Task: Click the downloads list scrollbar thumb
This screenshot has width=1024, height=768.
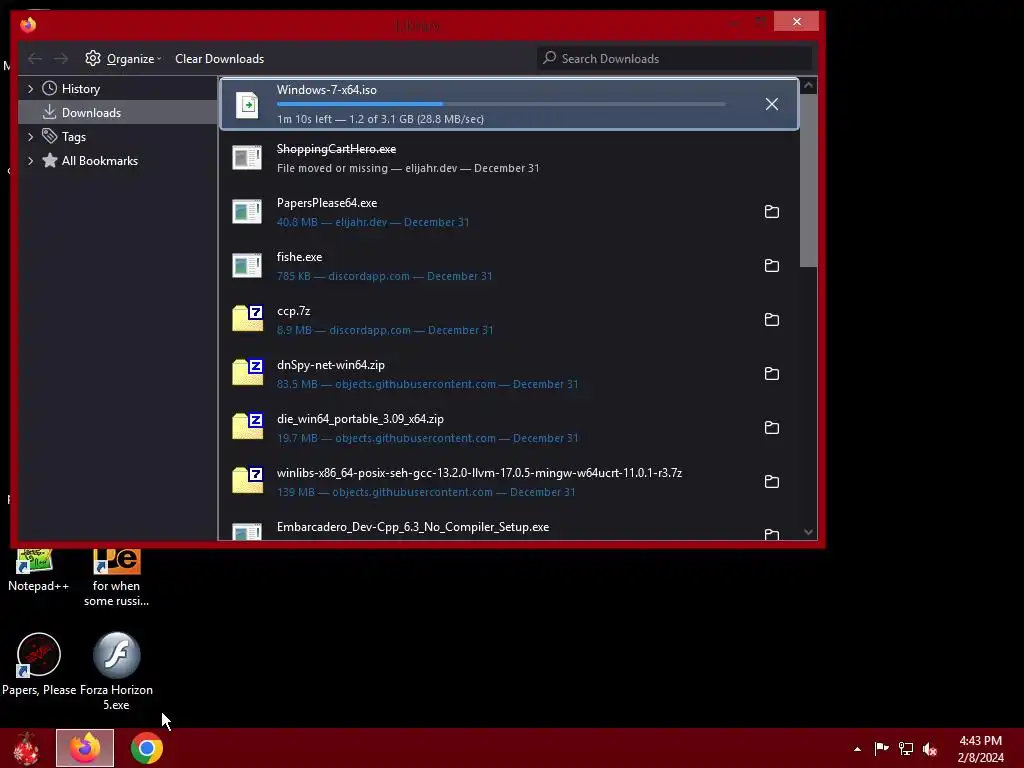Action: pyautogui.click(x=808, y=180)
